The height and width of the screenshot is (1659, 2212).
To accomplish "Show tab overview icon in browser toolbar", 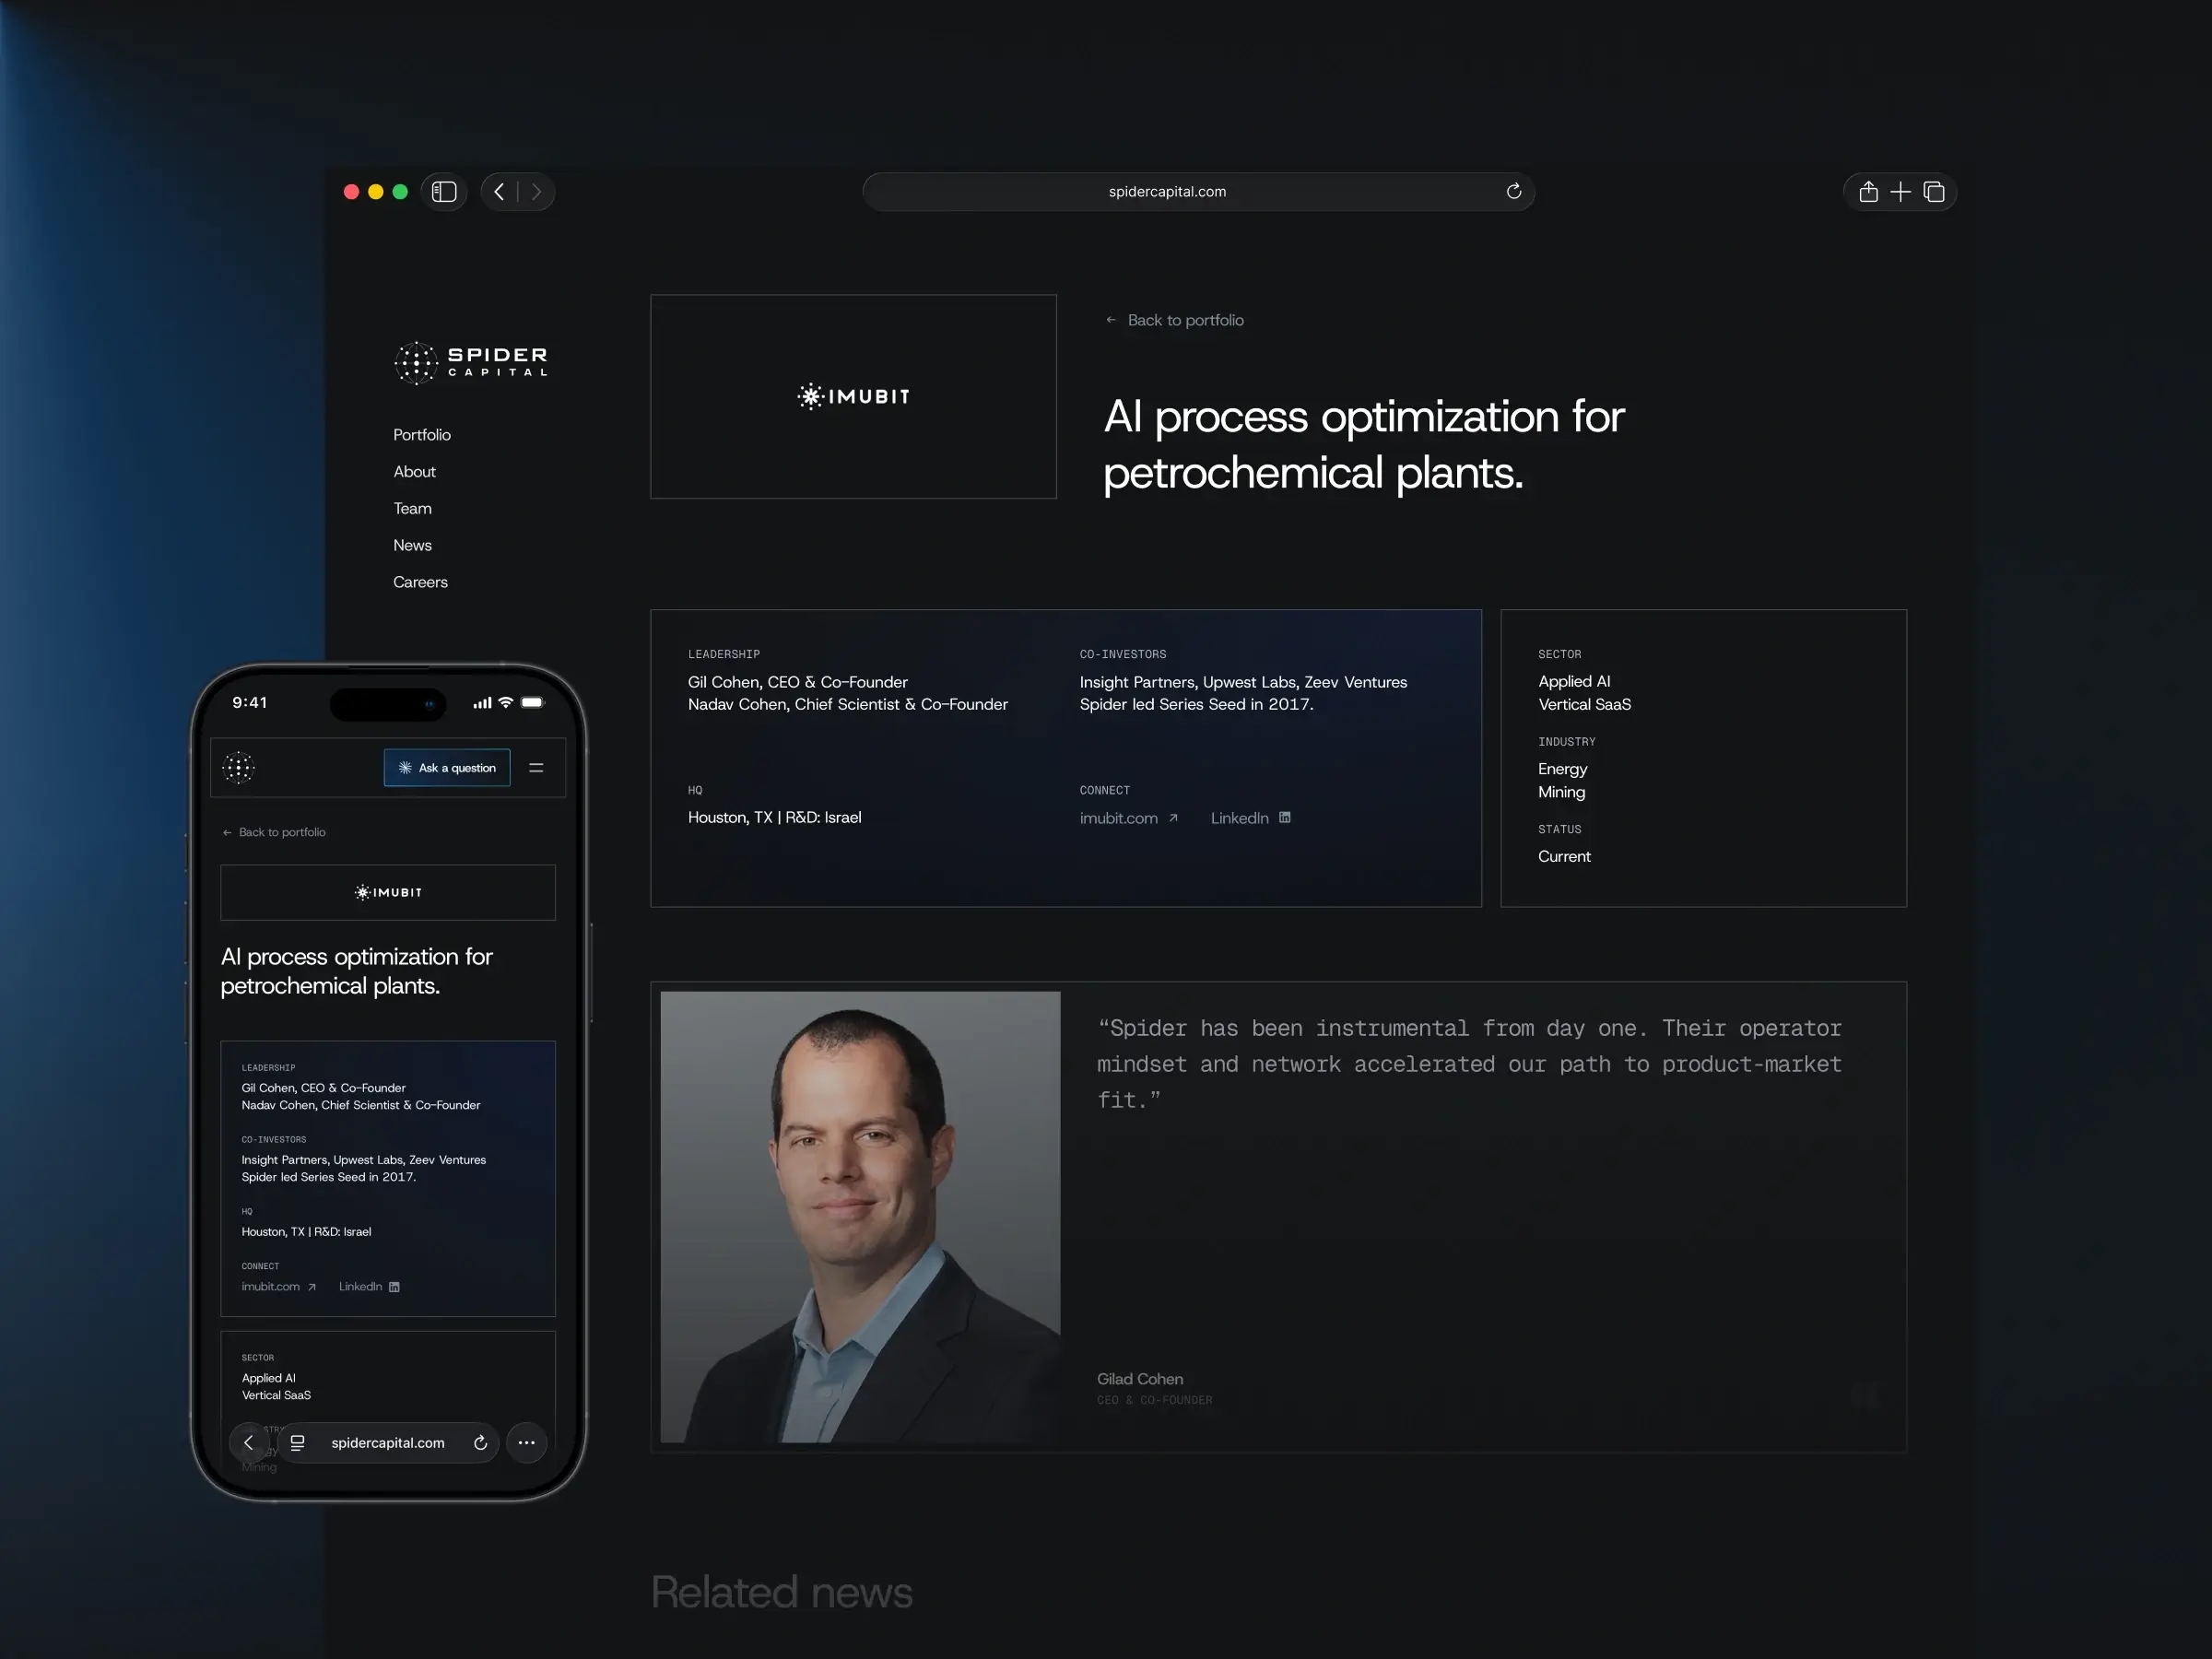I will 1934,192.
